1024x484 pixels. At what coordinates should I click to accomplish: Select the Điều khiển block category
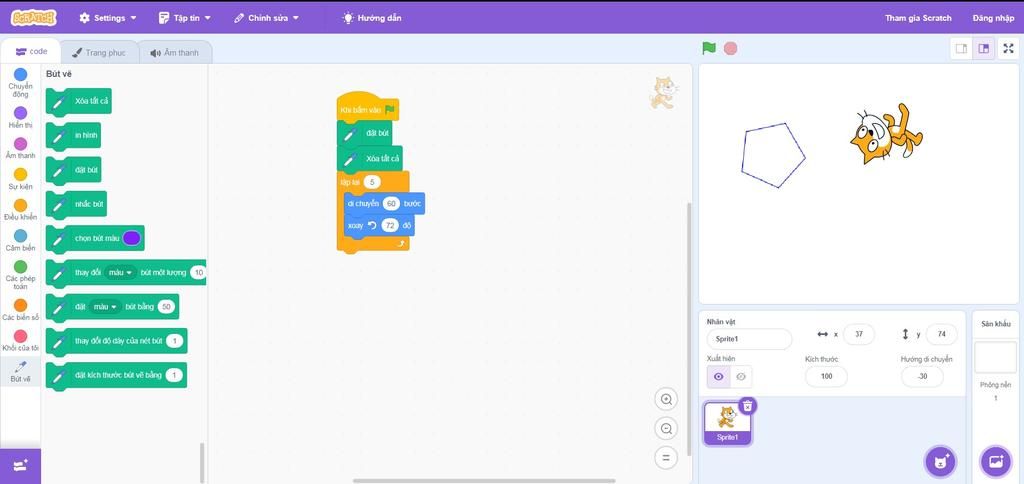(20, 210)
